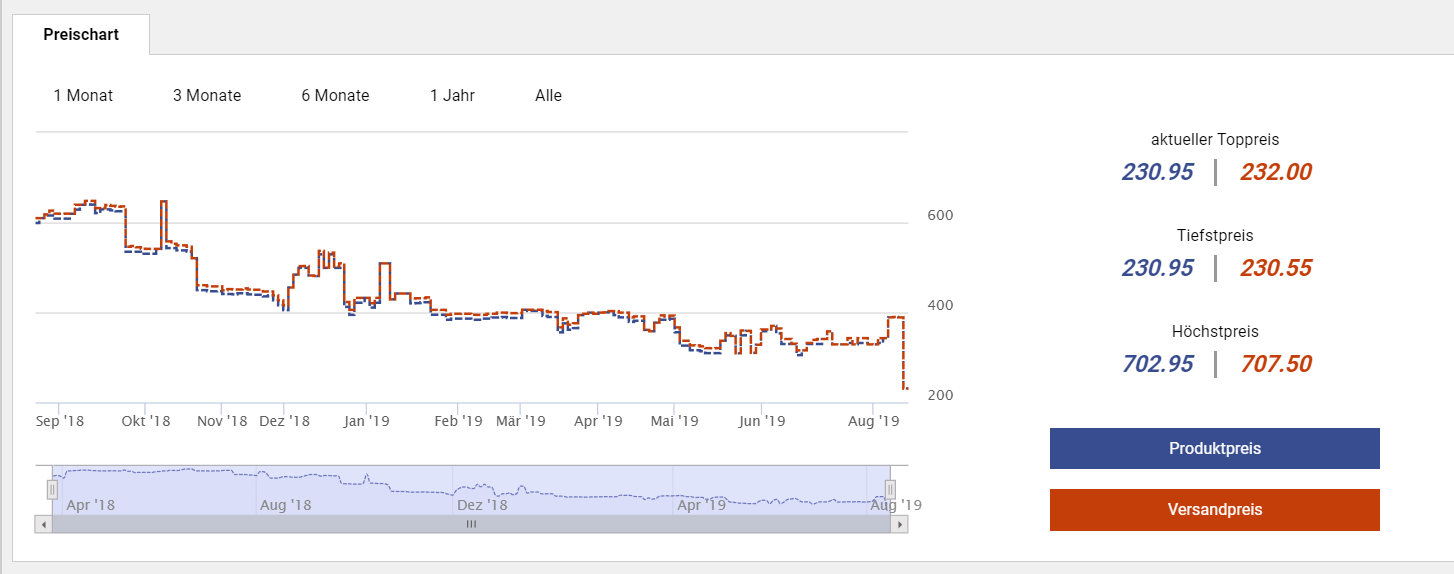The height and width of the screenshot is (574, 1454).
Task: Open the Preischart tab
Action: [x=81, y=35]
